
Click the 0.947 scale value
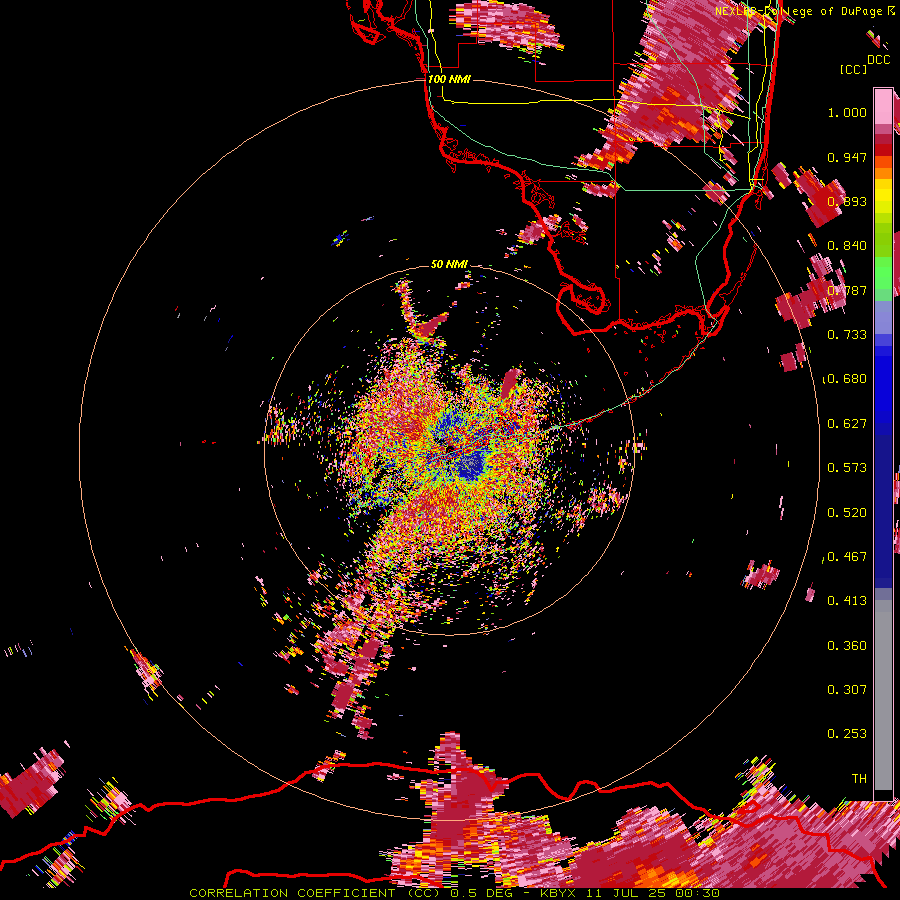847,157
